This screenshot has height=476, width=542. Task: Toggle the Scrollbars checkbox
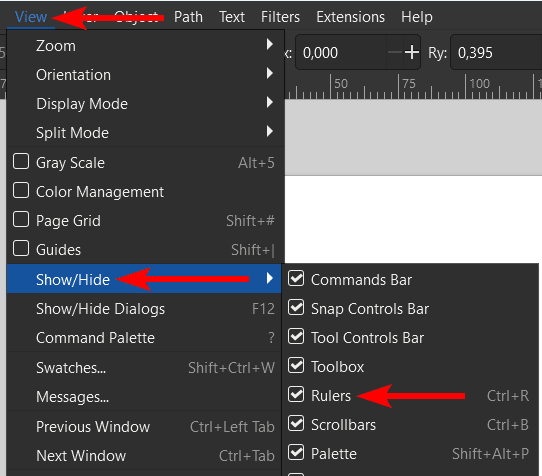point(296,424)
